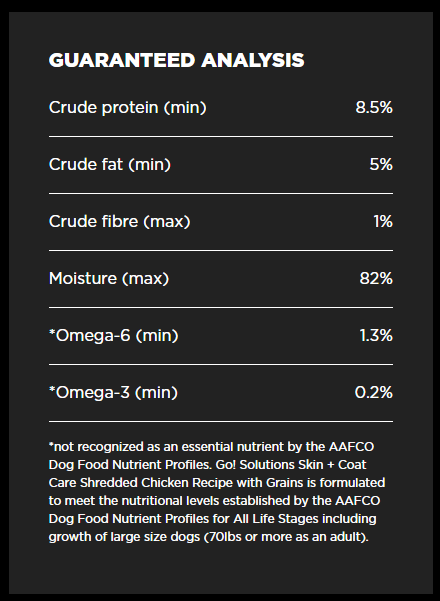Click the 'All Life Stages' text in the footnote

pos(276,519)
